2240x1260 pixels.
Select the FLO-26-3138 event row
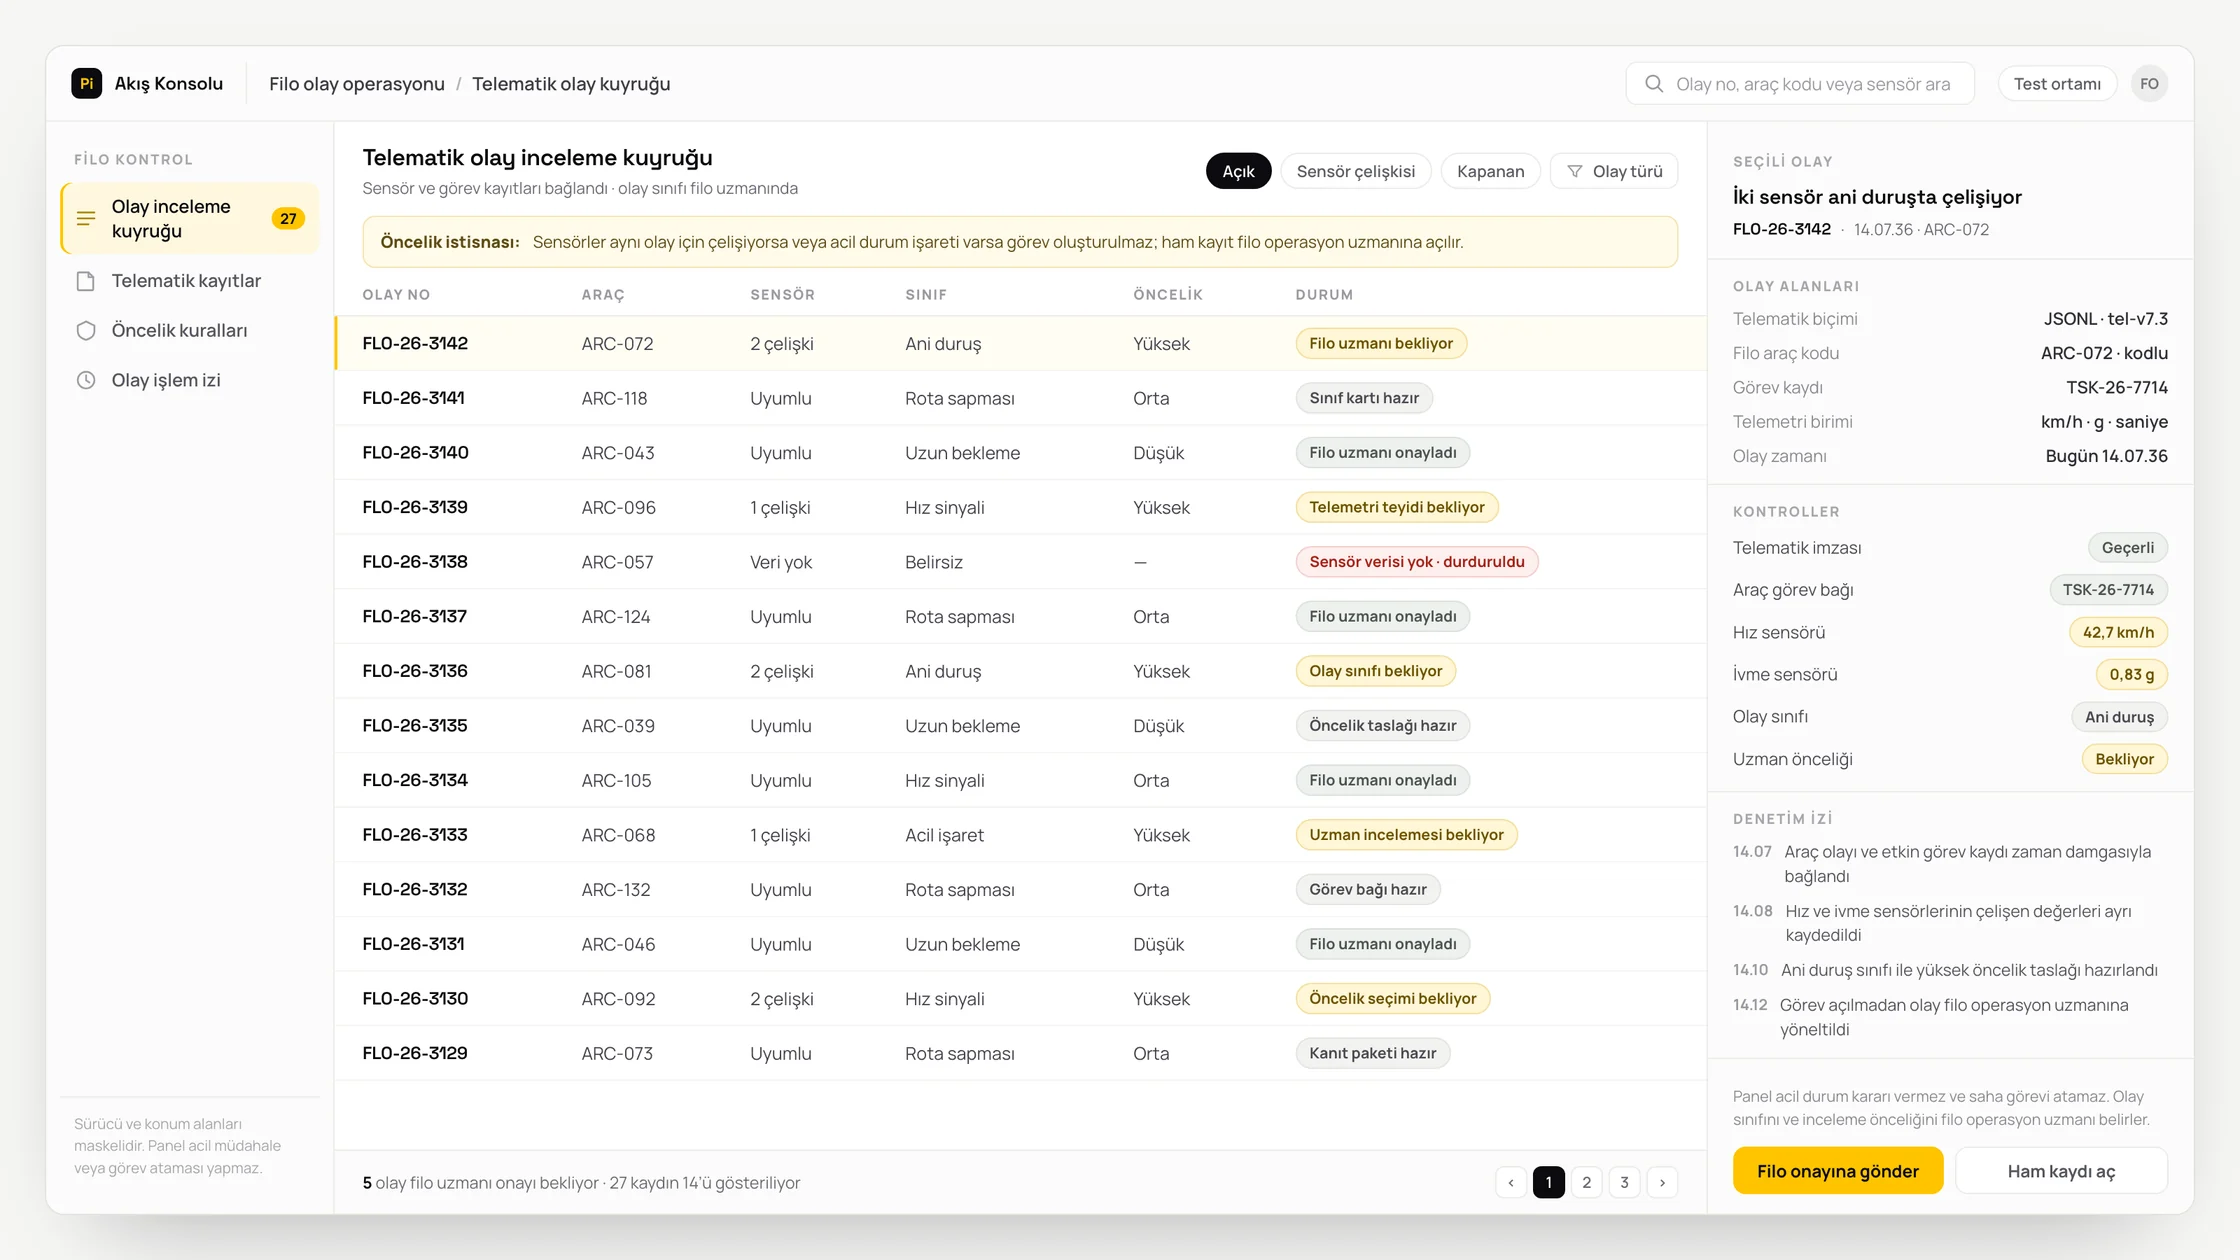(1020, 562)
